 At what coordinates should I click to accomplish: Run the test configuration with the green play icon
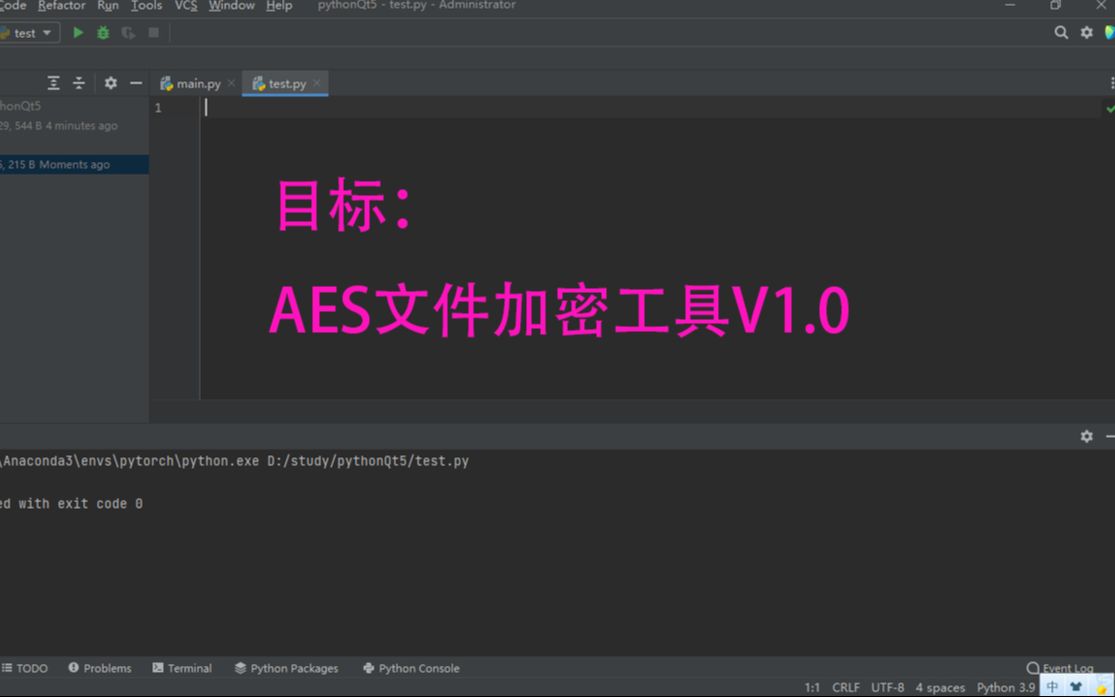77,32
